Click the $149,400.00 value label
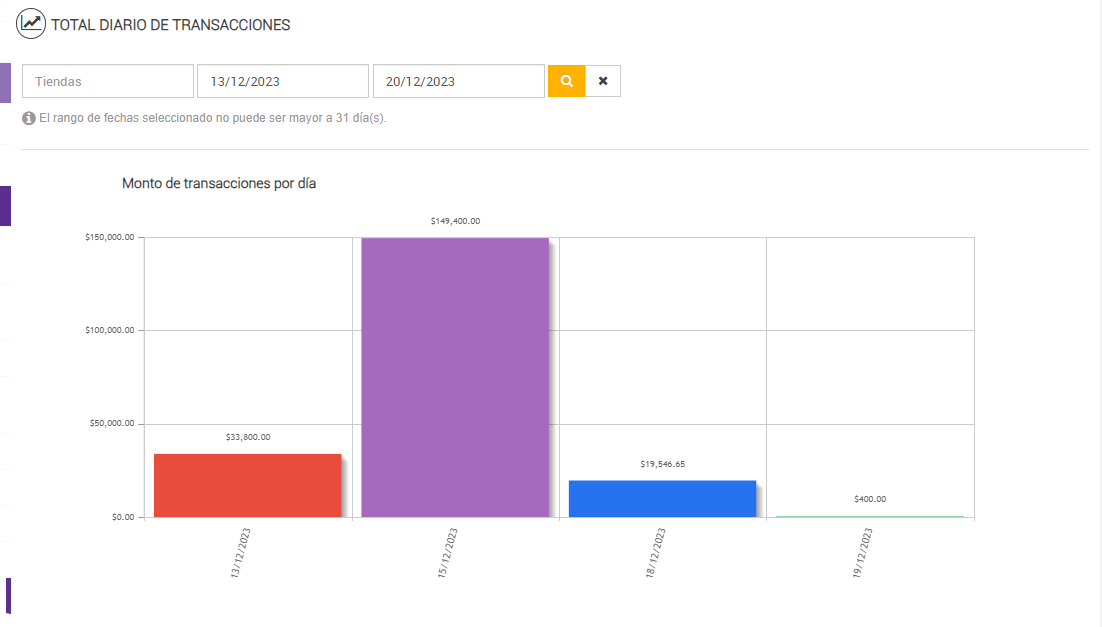1102x627 pixels. tap(455, 221)
